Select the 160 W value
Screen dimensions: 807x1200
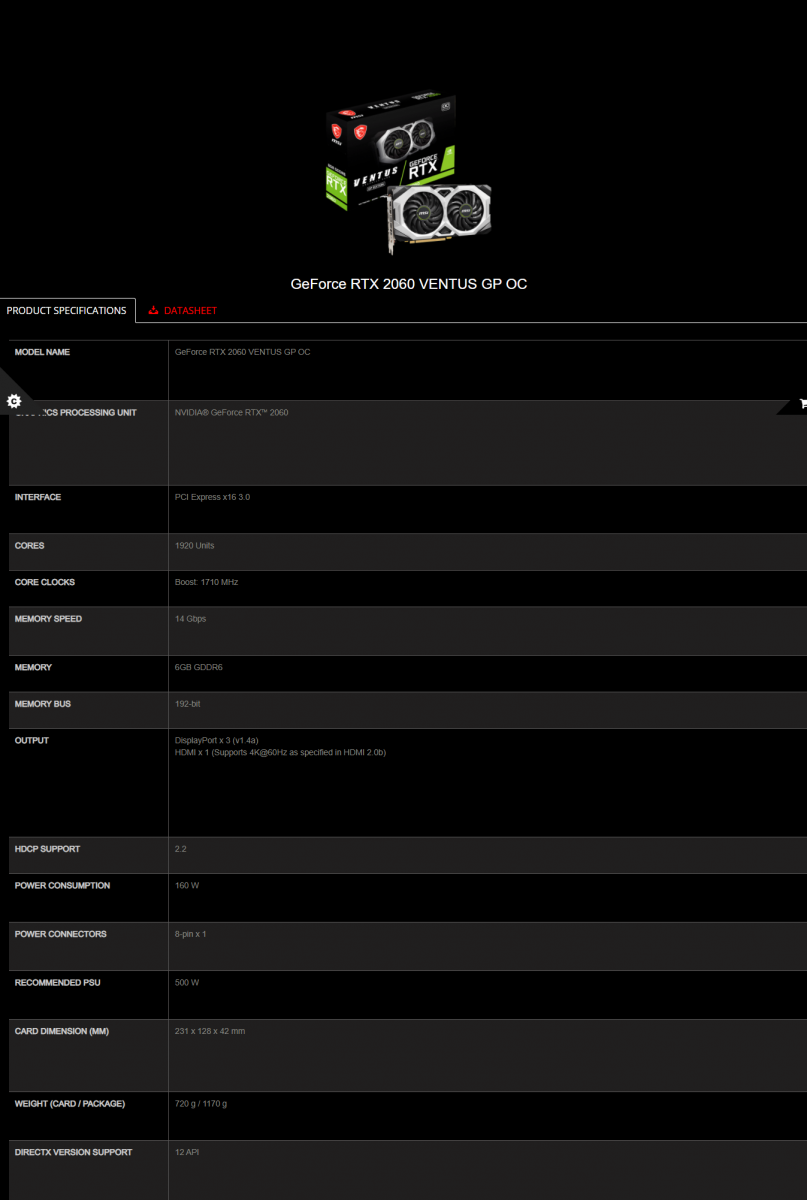[187, 886]
